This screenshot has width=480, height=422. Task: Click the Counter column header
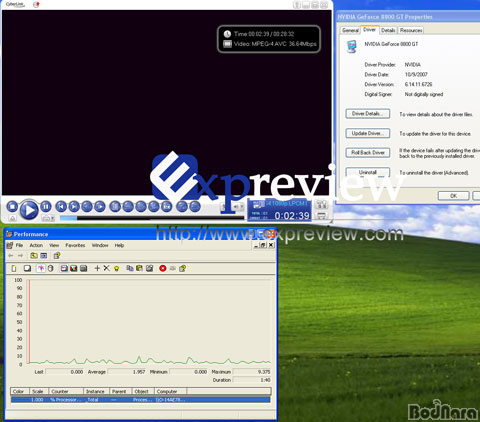(x=66, y=391)
